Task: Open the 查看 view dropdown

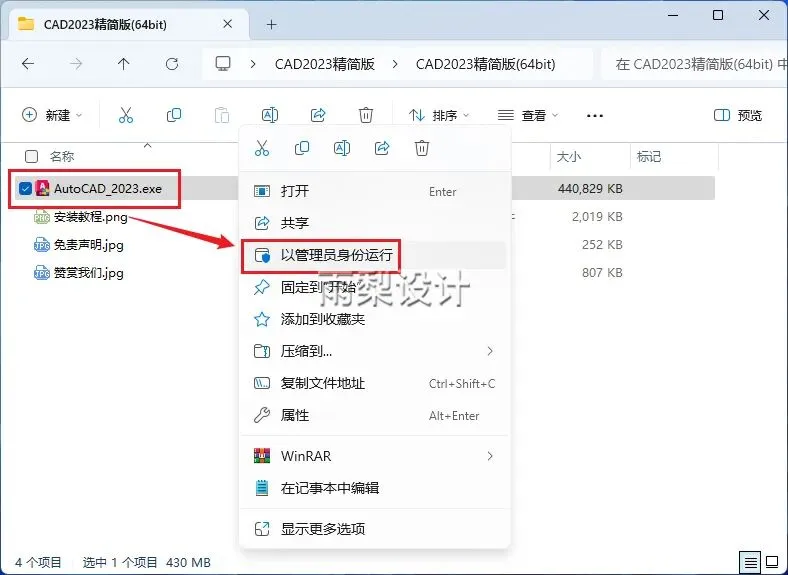Action: tap(528, 115)
